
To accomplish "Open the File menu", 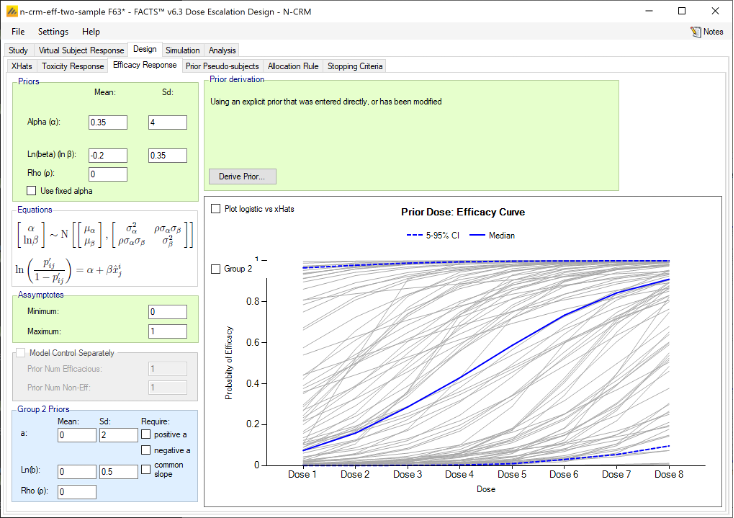I will [18, 32].
